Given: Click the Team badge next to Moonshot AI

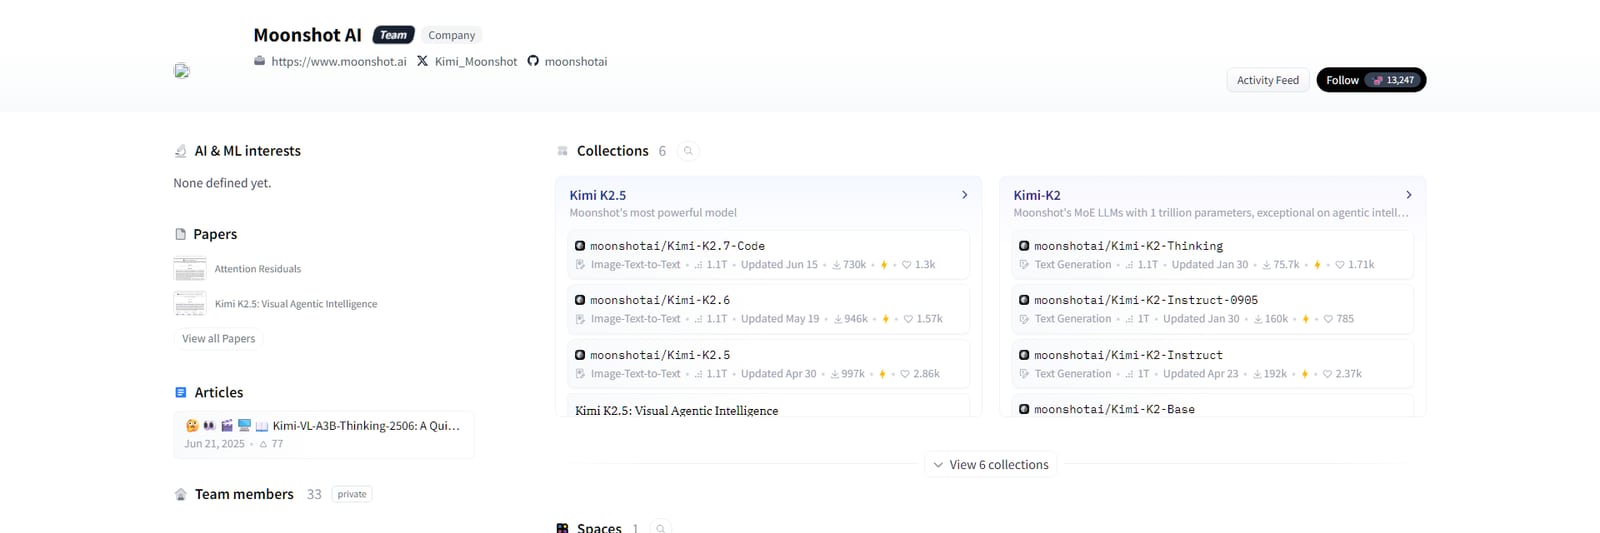Looking at the screenshot, I should [x=393, y=35].
